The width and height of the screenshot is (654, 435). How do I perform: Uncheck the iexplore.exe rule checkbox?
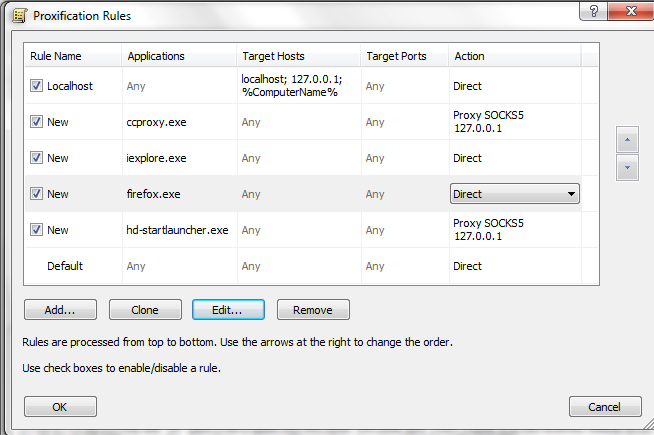[x=36, y=158]
